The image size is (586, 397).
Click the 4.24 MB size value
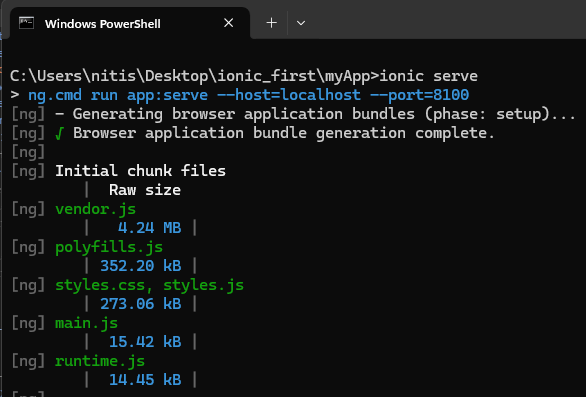click(x=149, y=228)
